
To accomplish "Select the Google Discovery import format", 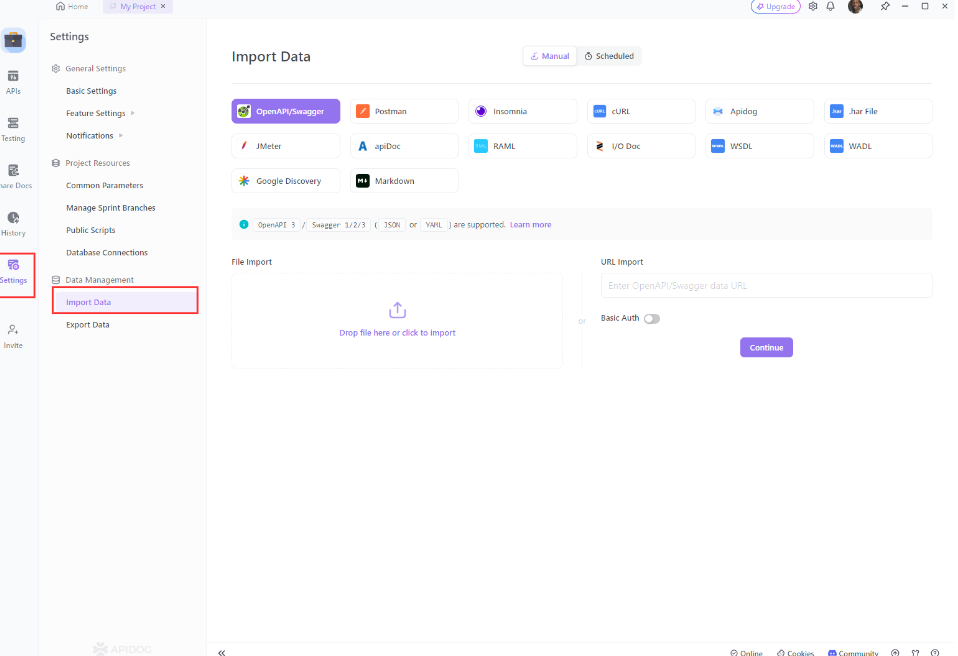I will (x=285, y=181).
